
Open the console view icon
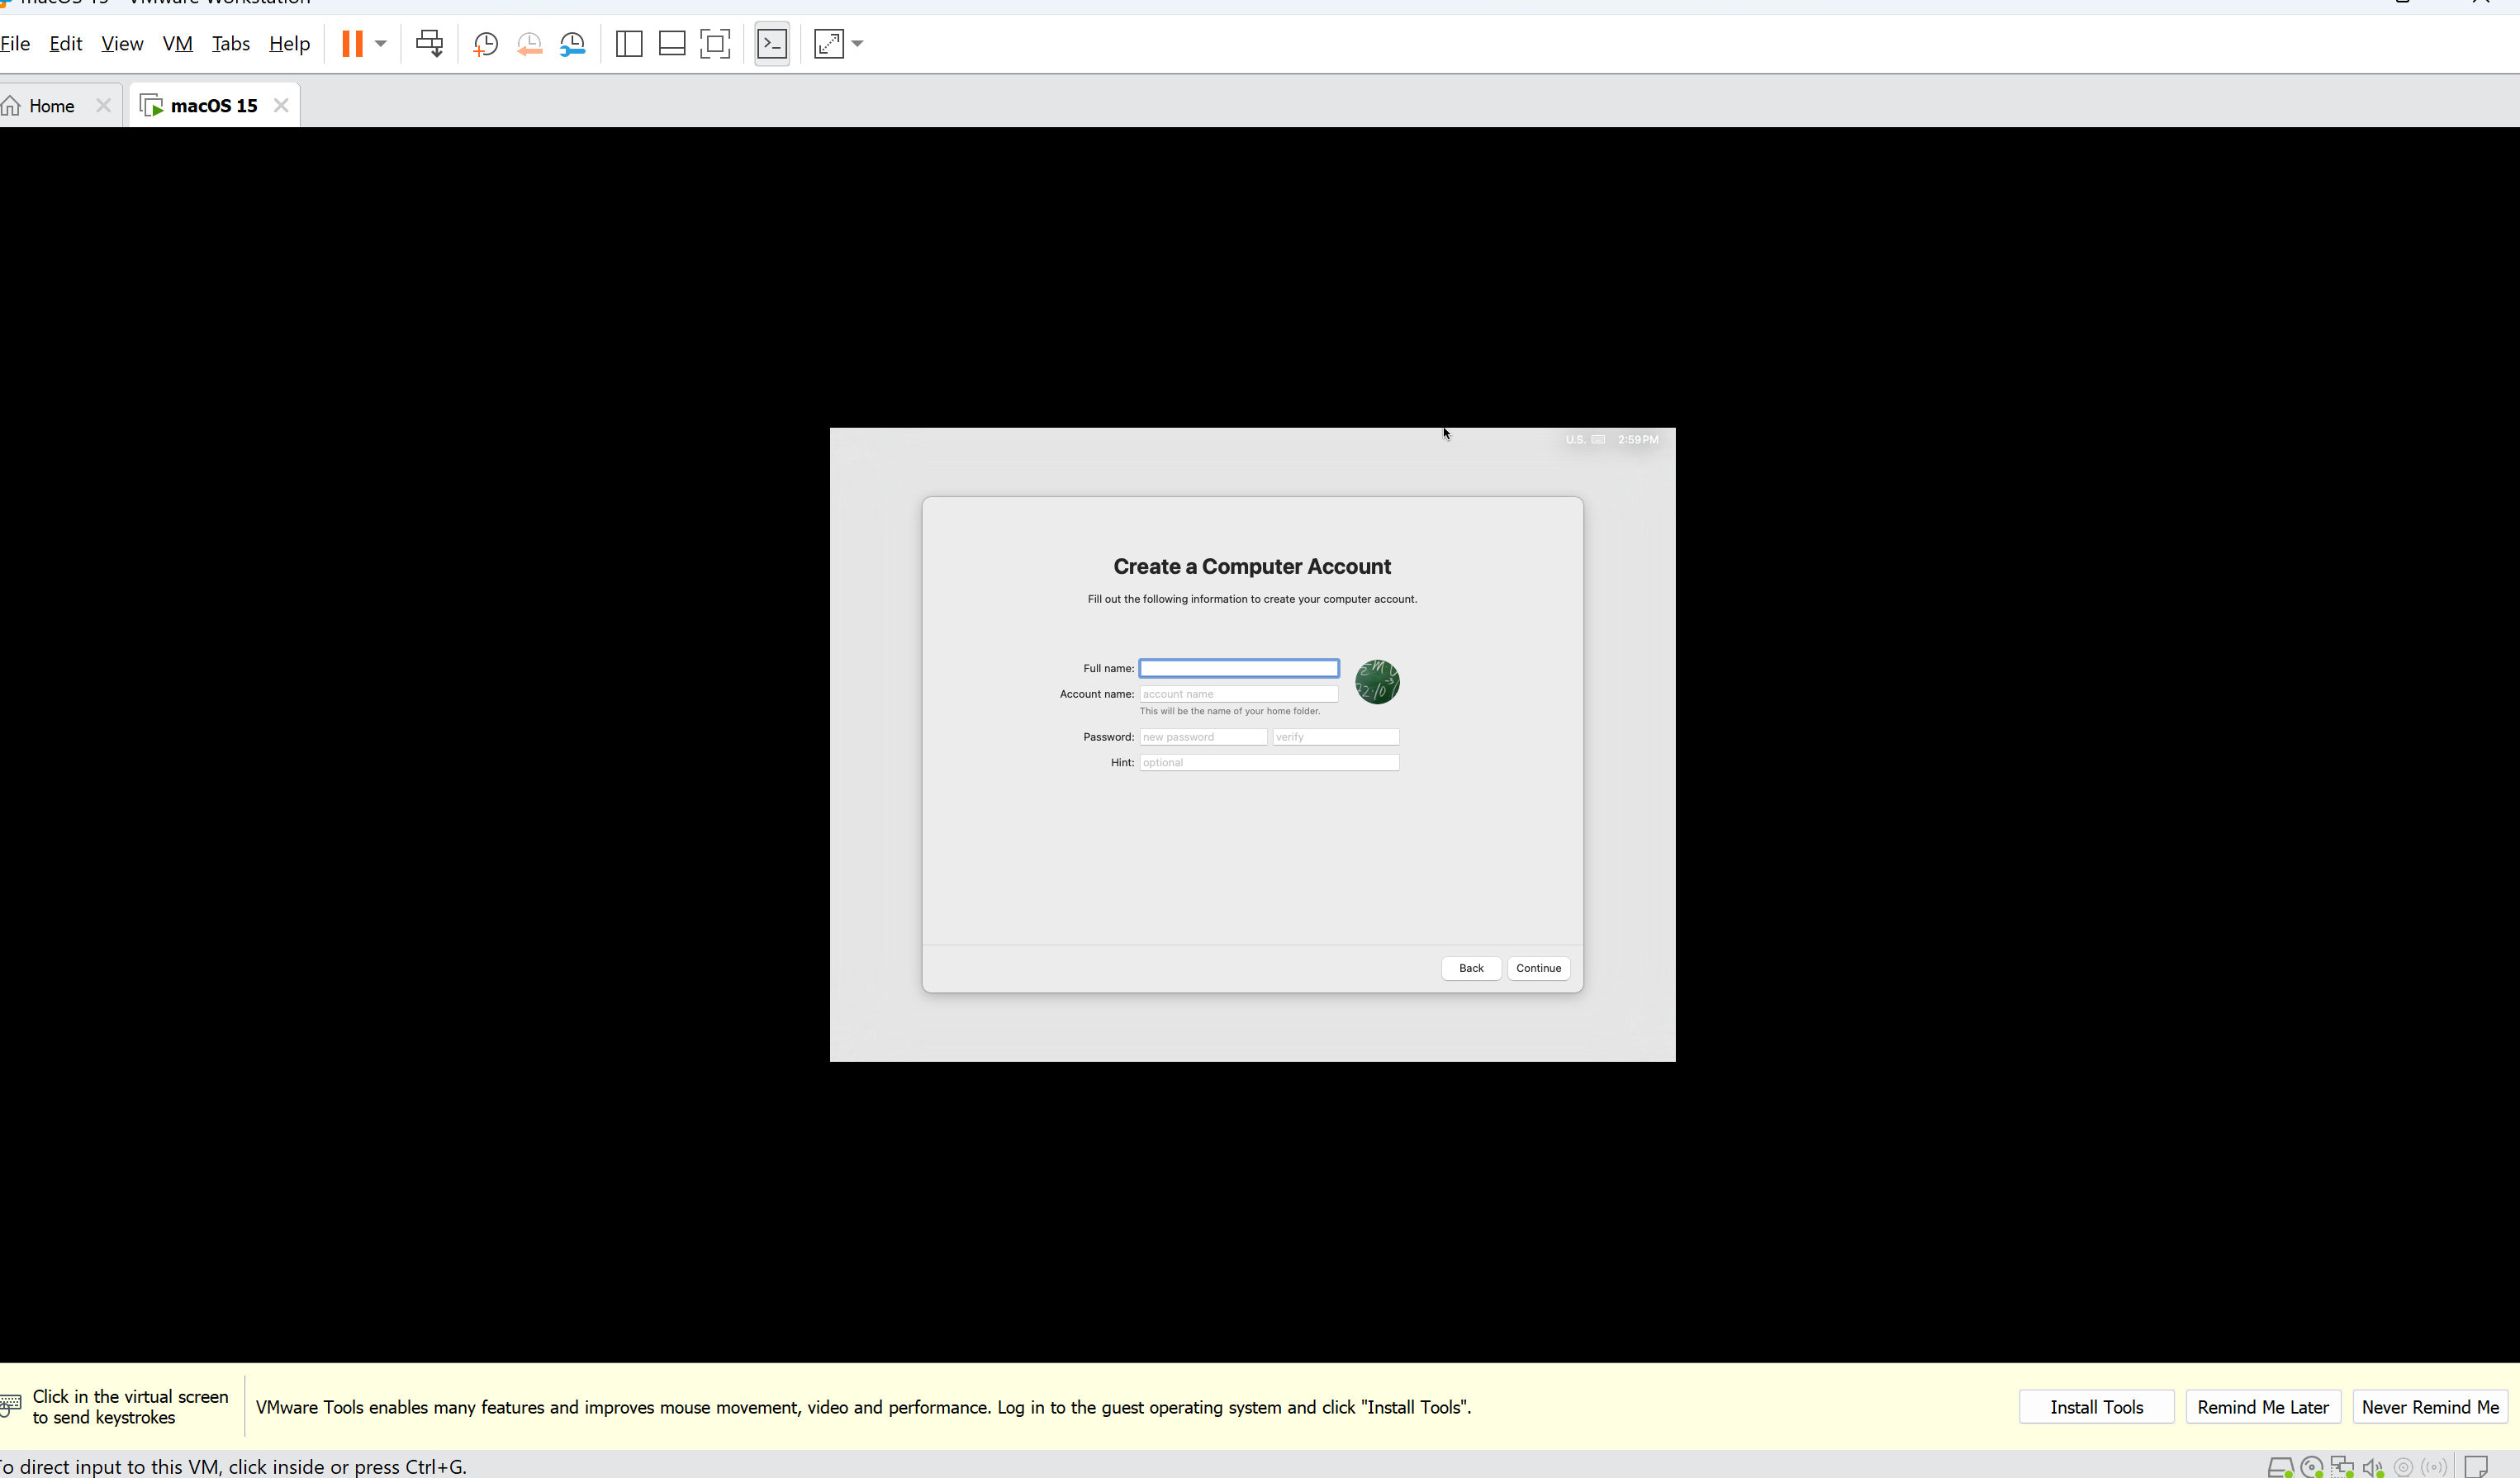[x=772, y=44]
